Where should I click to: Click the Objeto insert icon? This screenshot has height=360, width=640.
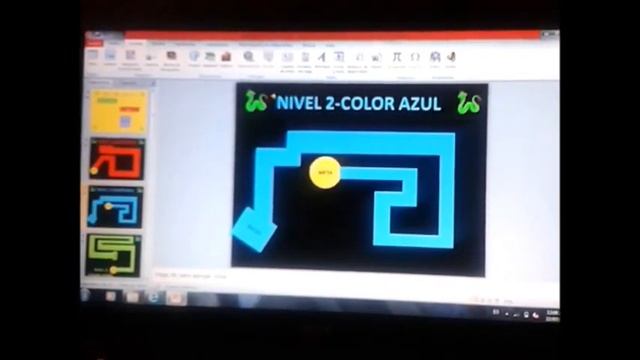pyautogui.click(x=376, y=60)
